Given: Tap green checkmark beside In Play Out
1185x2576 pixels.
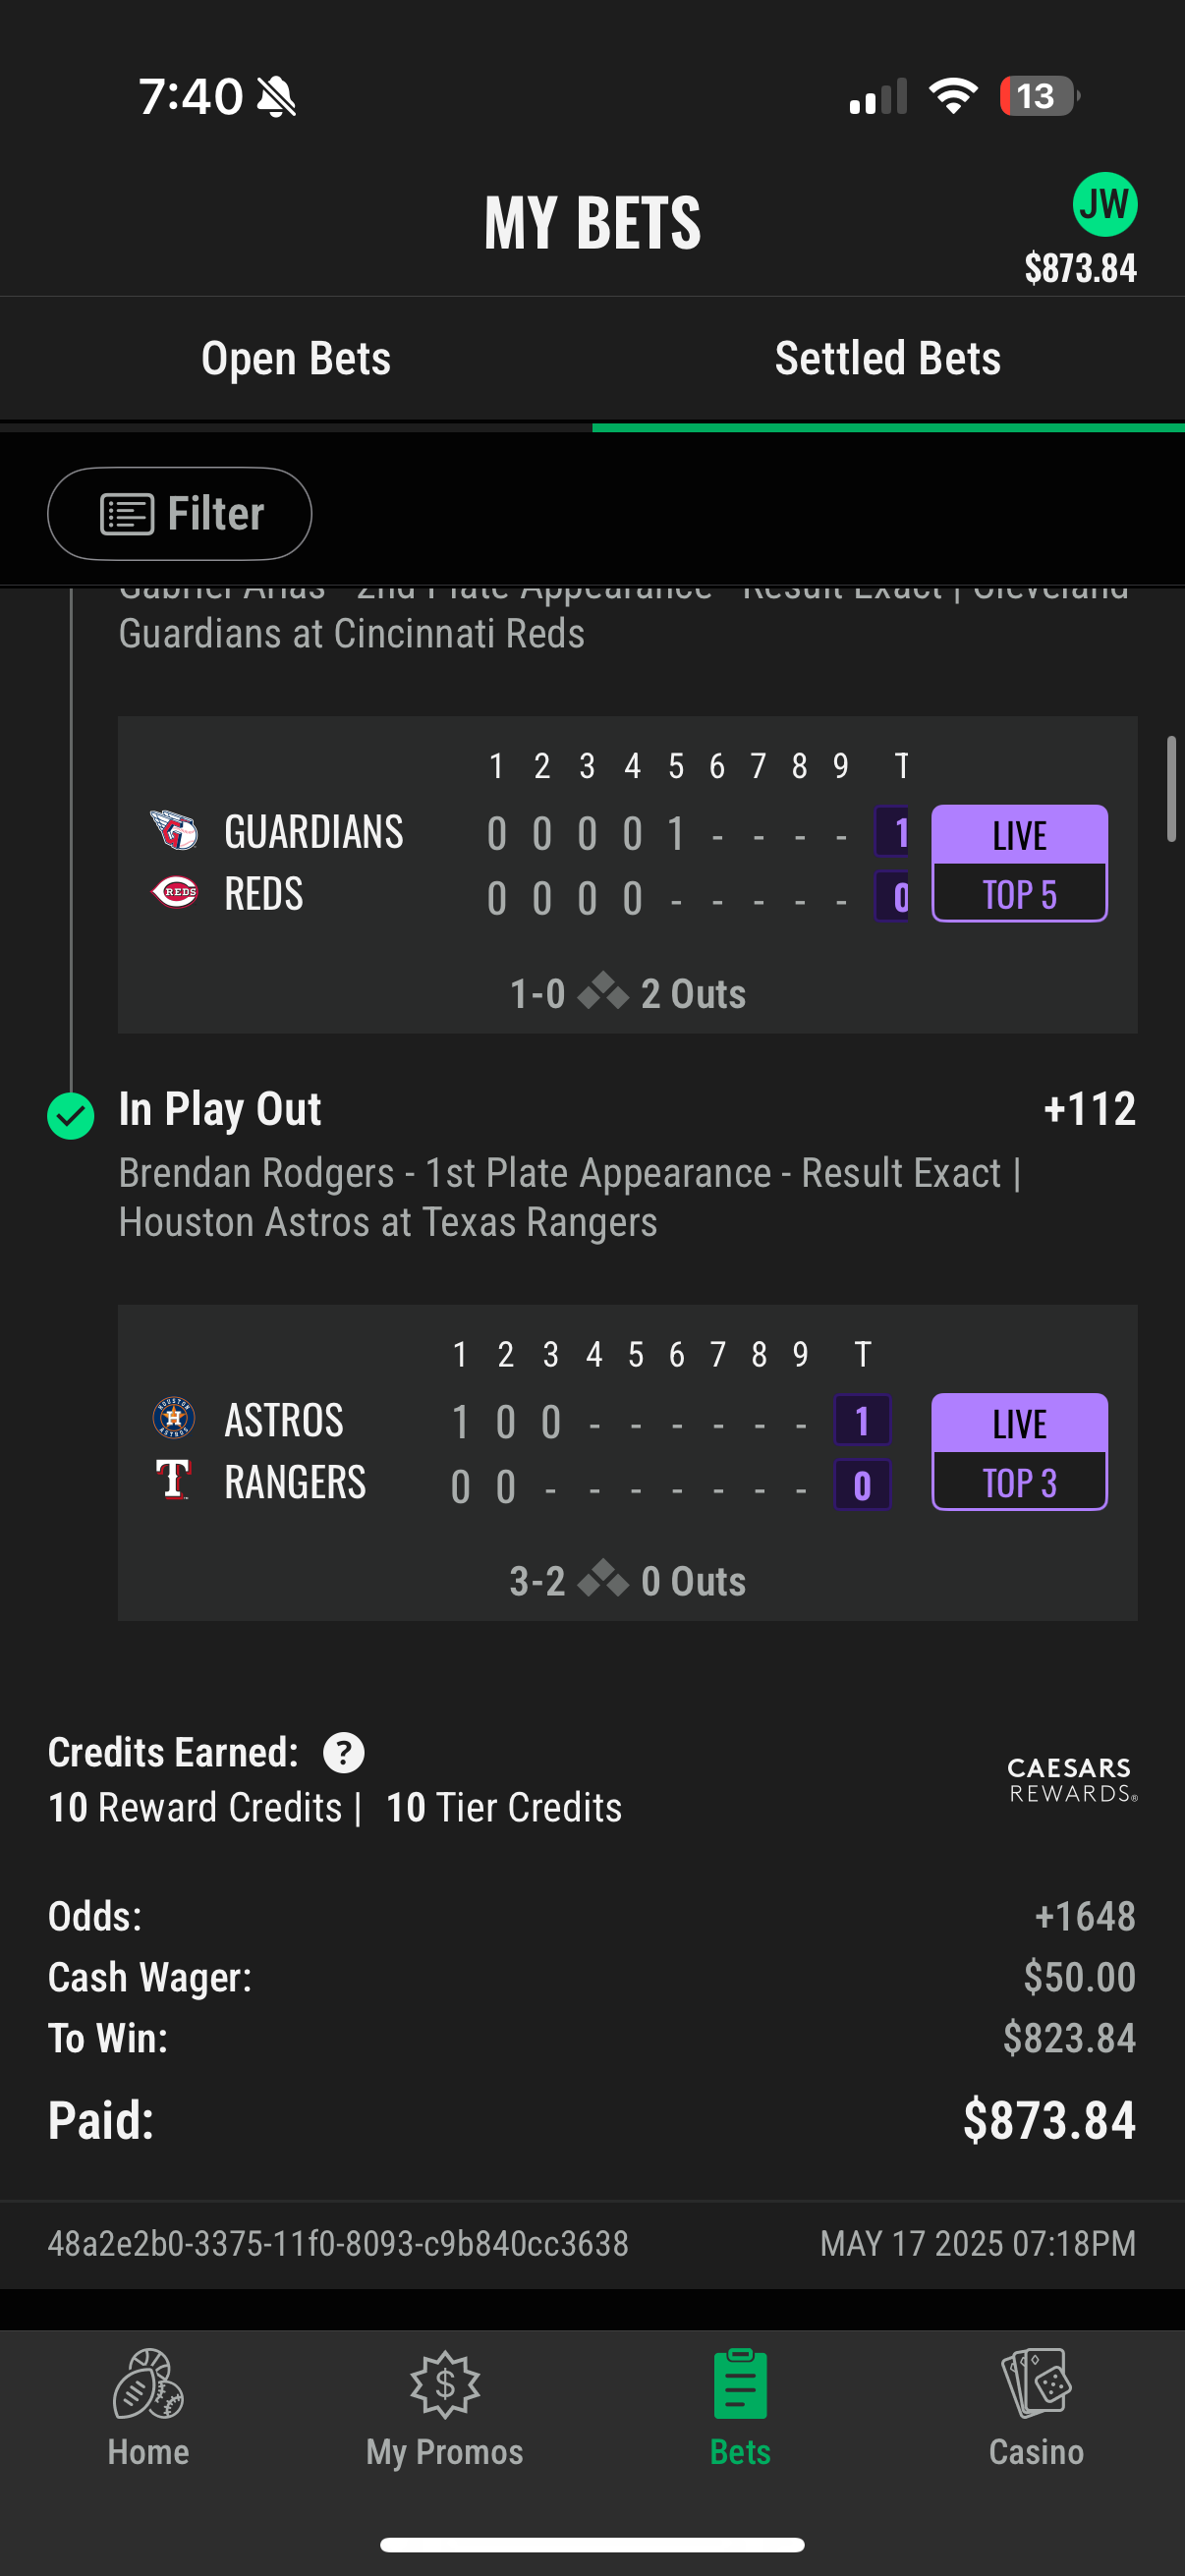Looking at the screenshot, I should [x=71, y=1116].
